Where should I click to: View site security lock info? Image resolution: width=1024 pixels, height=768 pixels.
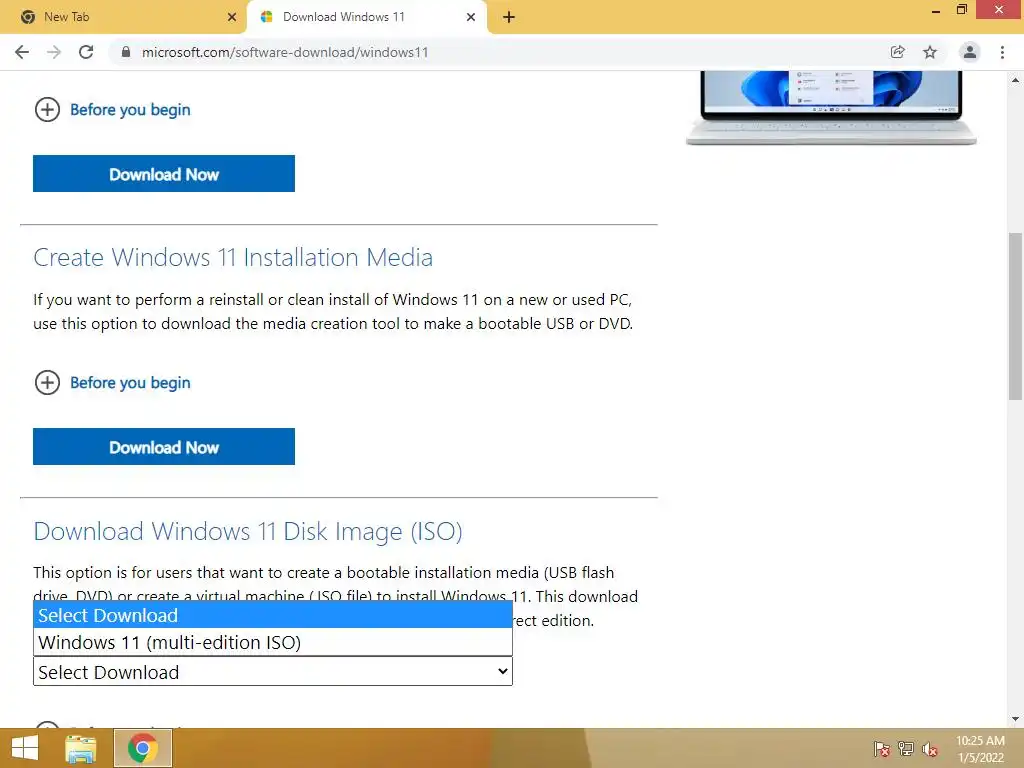click(x=126, y=52)
